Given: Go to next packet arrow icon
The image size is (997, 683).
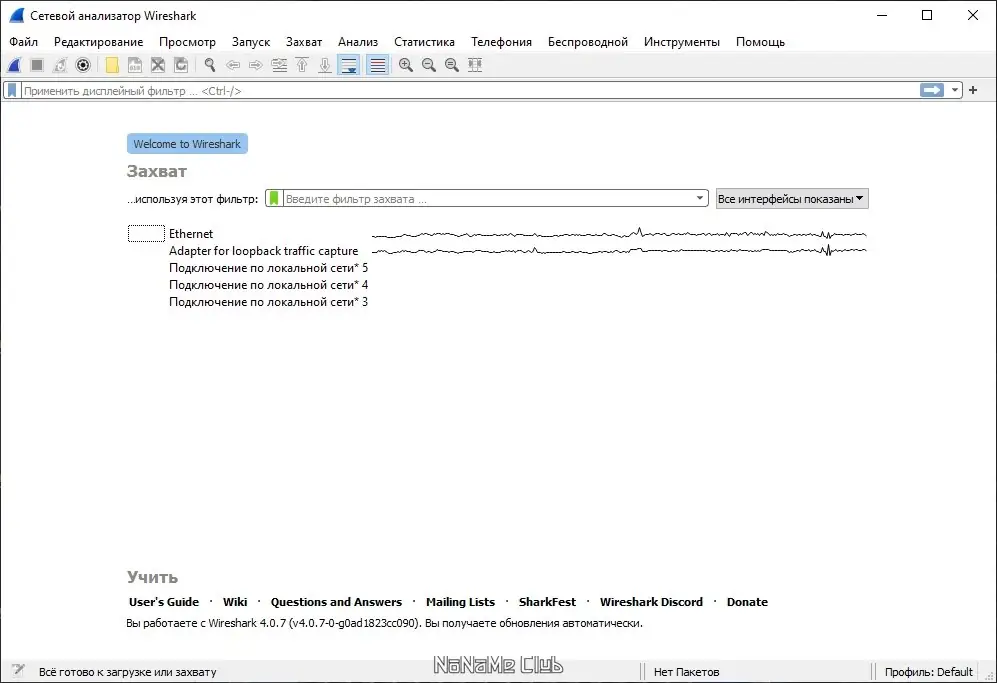Looking at the screenshot, I should tap(256, 65).
